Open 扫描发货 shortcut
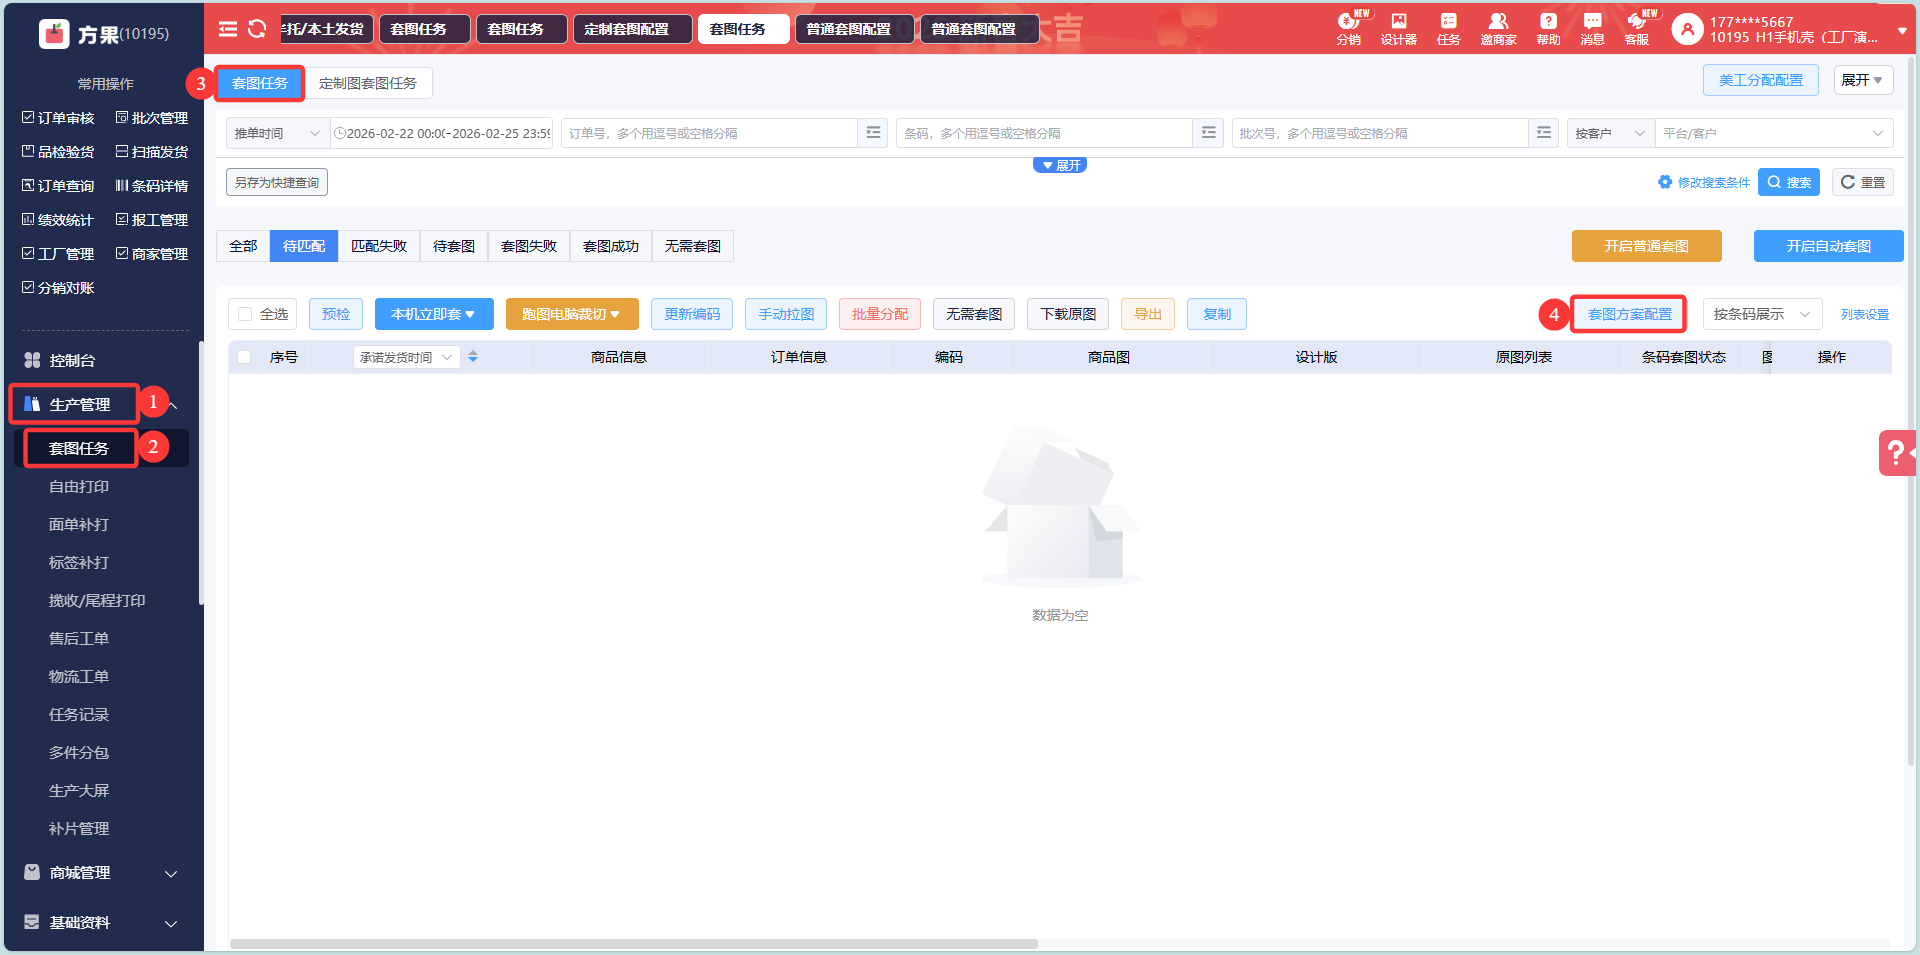The width and height of the screenshot is (1920, 955). [x=152, y=152]
